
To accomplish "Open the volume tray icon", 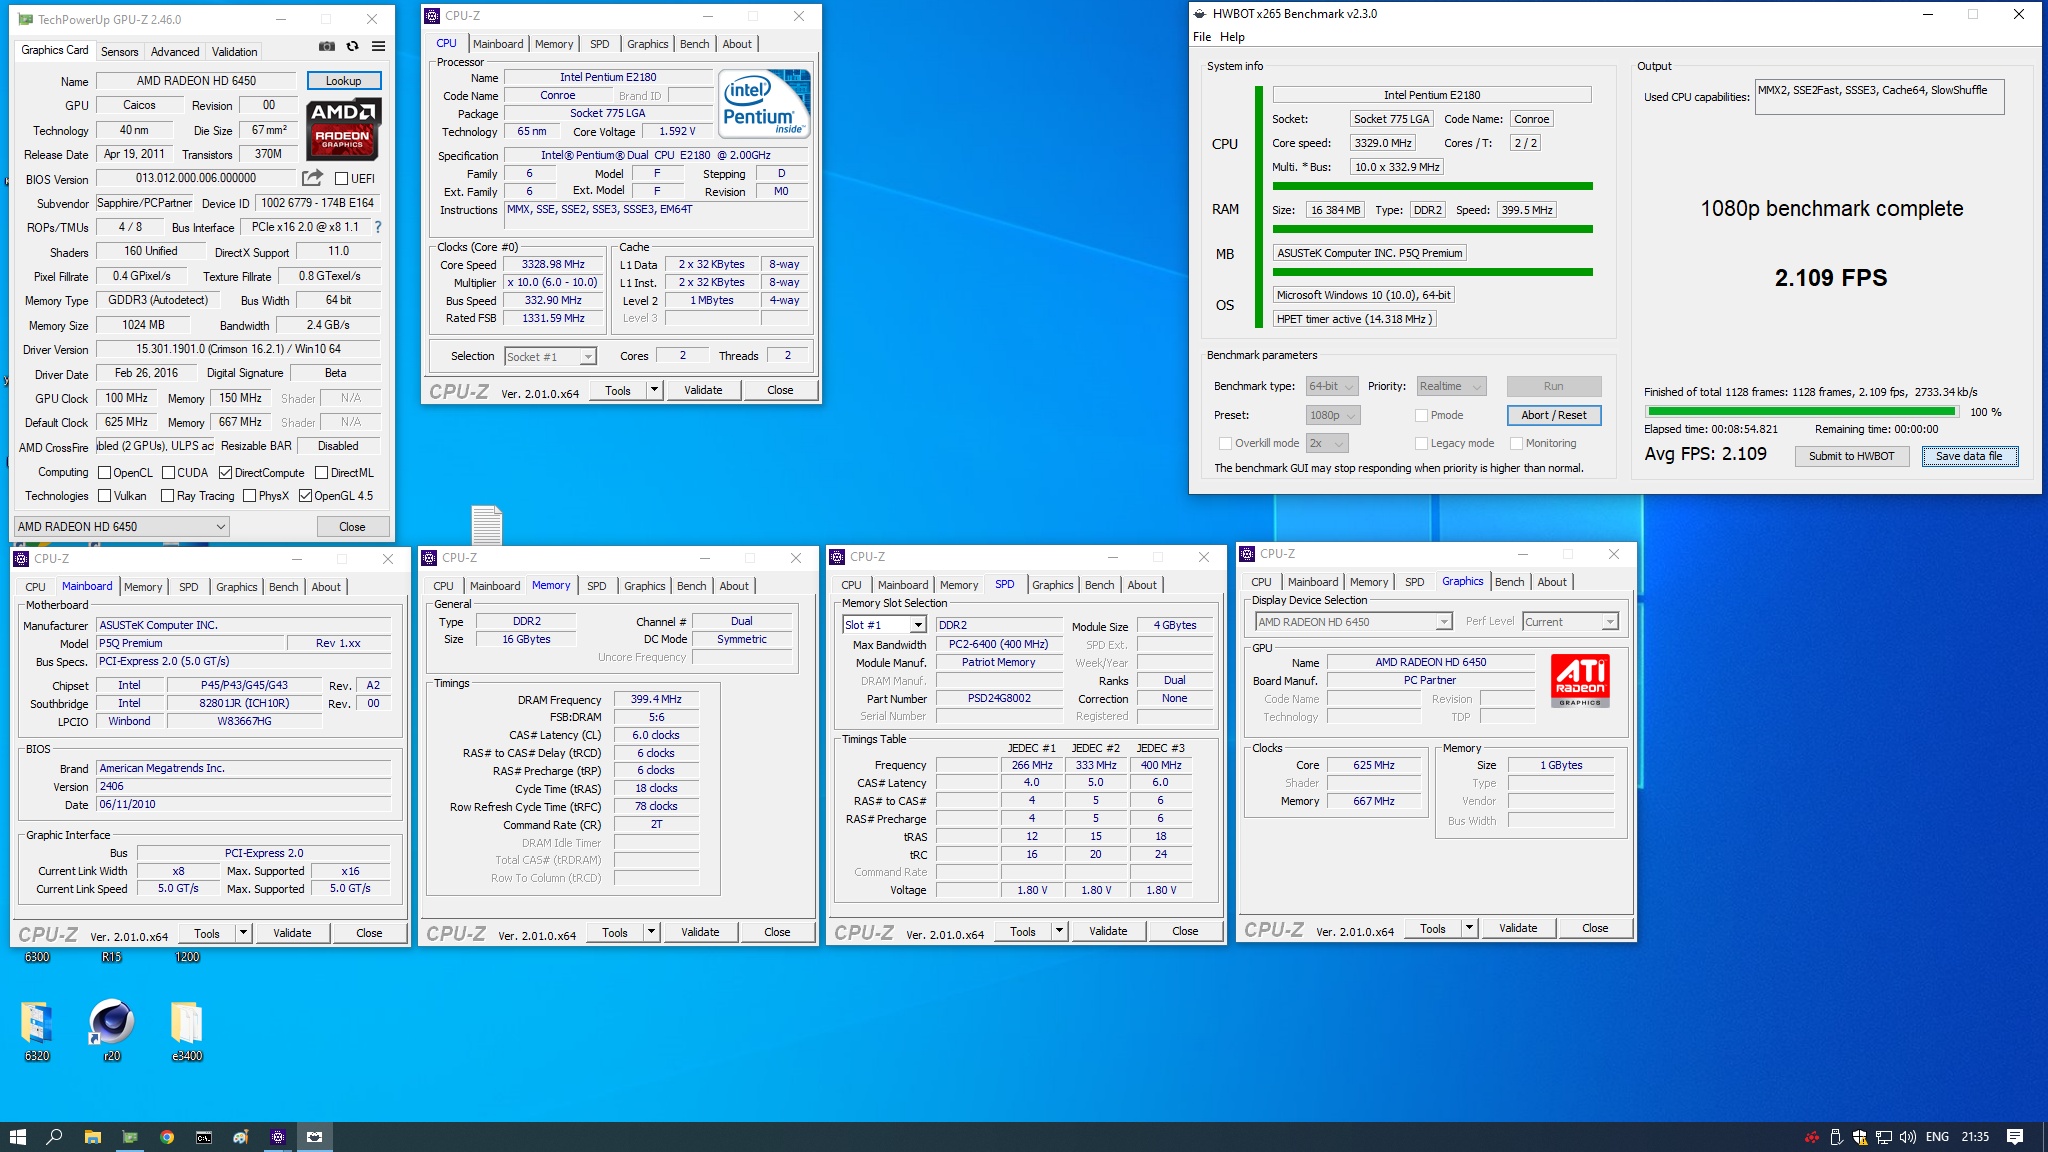I will 1907,1137.
